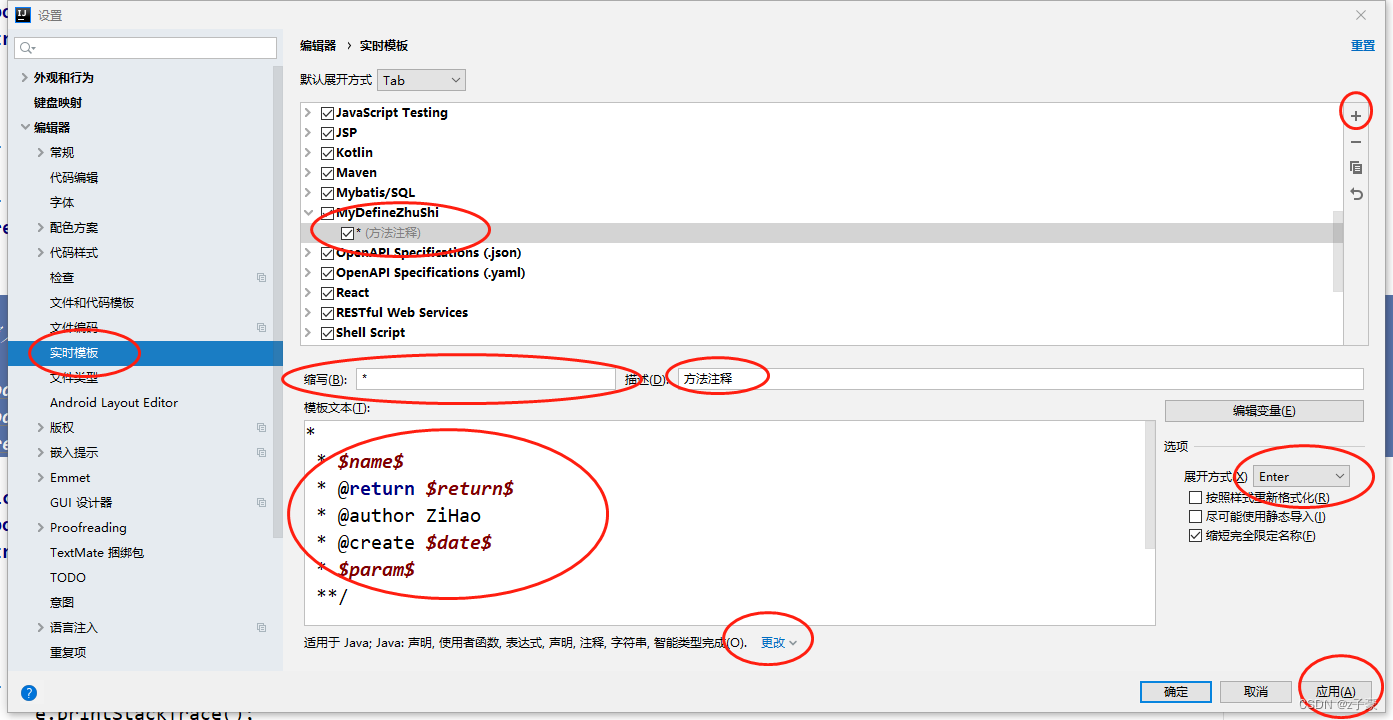Remove selected template with minus icon

click(1356, 143)
